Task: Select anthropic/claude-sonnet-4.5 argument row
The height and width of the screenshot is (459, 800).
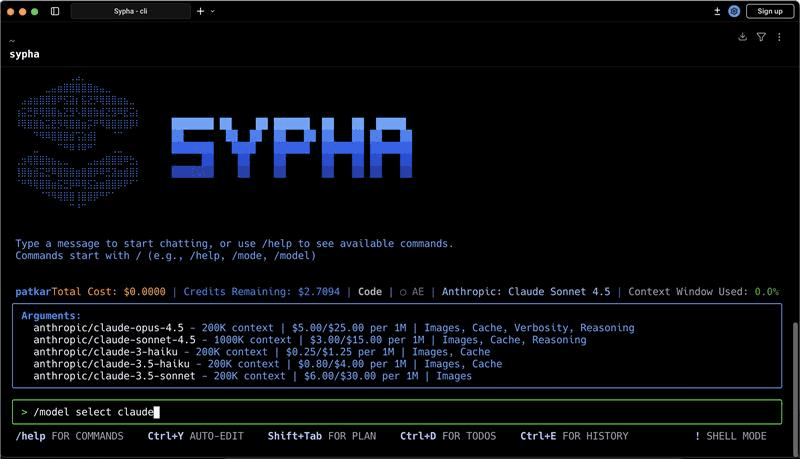Action: click(310, 340)
